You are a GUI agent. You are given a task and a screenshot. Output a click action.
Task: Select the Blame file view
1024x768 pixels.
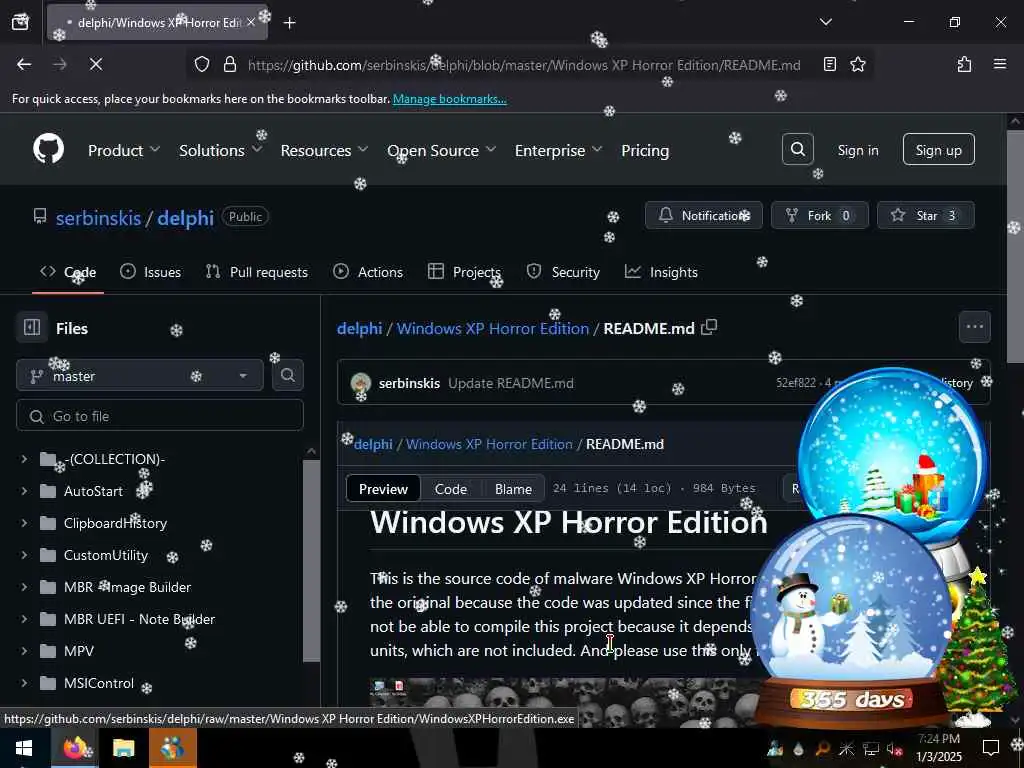(513, 488)
